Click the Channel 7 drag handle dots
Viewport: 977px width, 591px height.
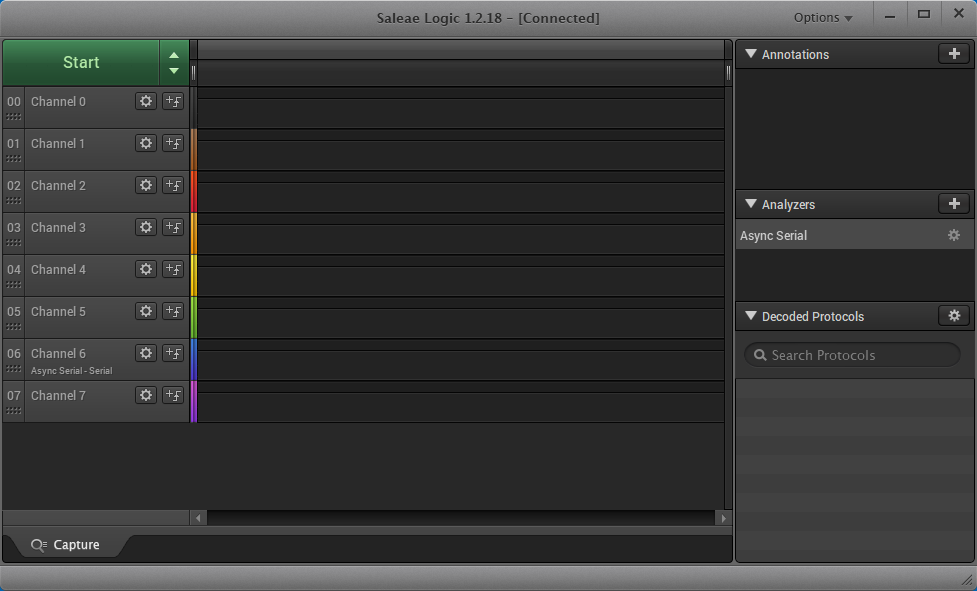coord(13,411)
